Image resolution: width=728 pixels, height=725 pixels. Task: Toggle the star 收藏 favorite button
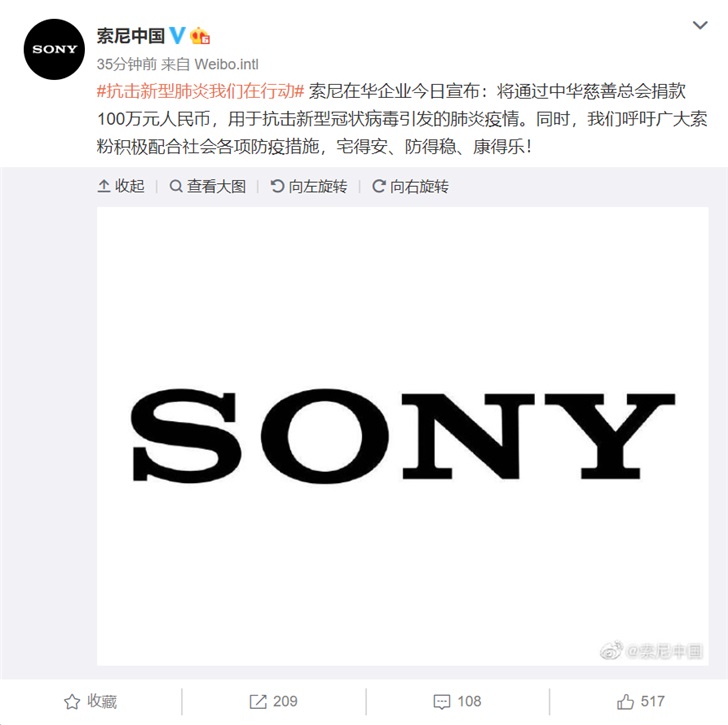(91, 701)
